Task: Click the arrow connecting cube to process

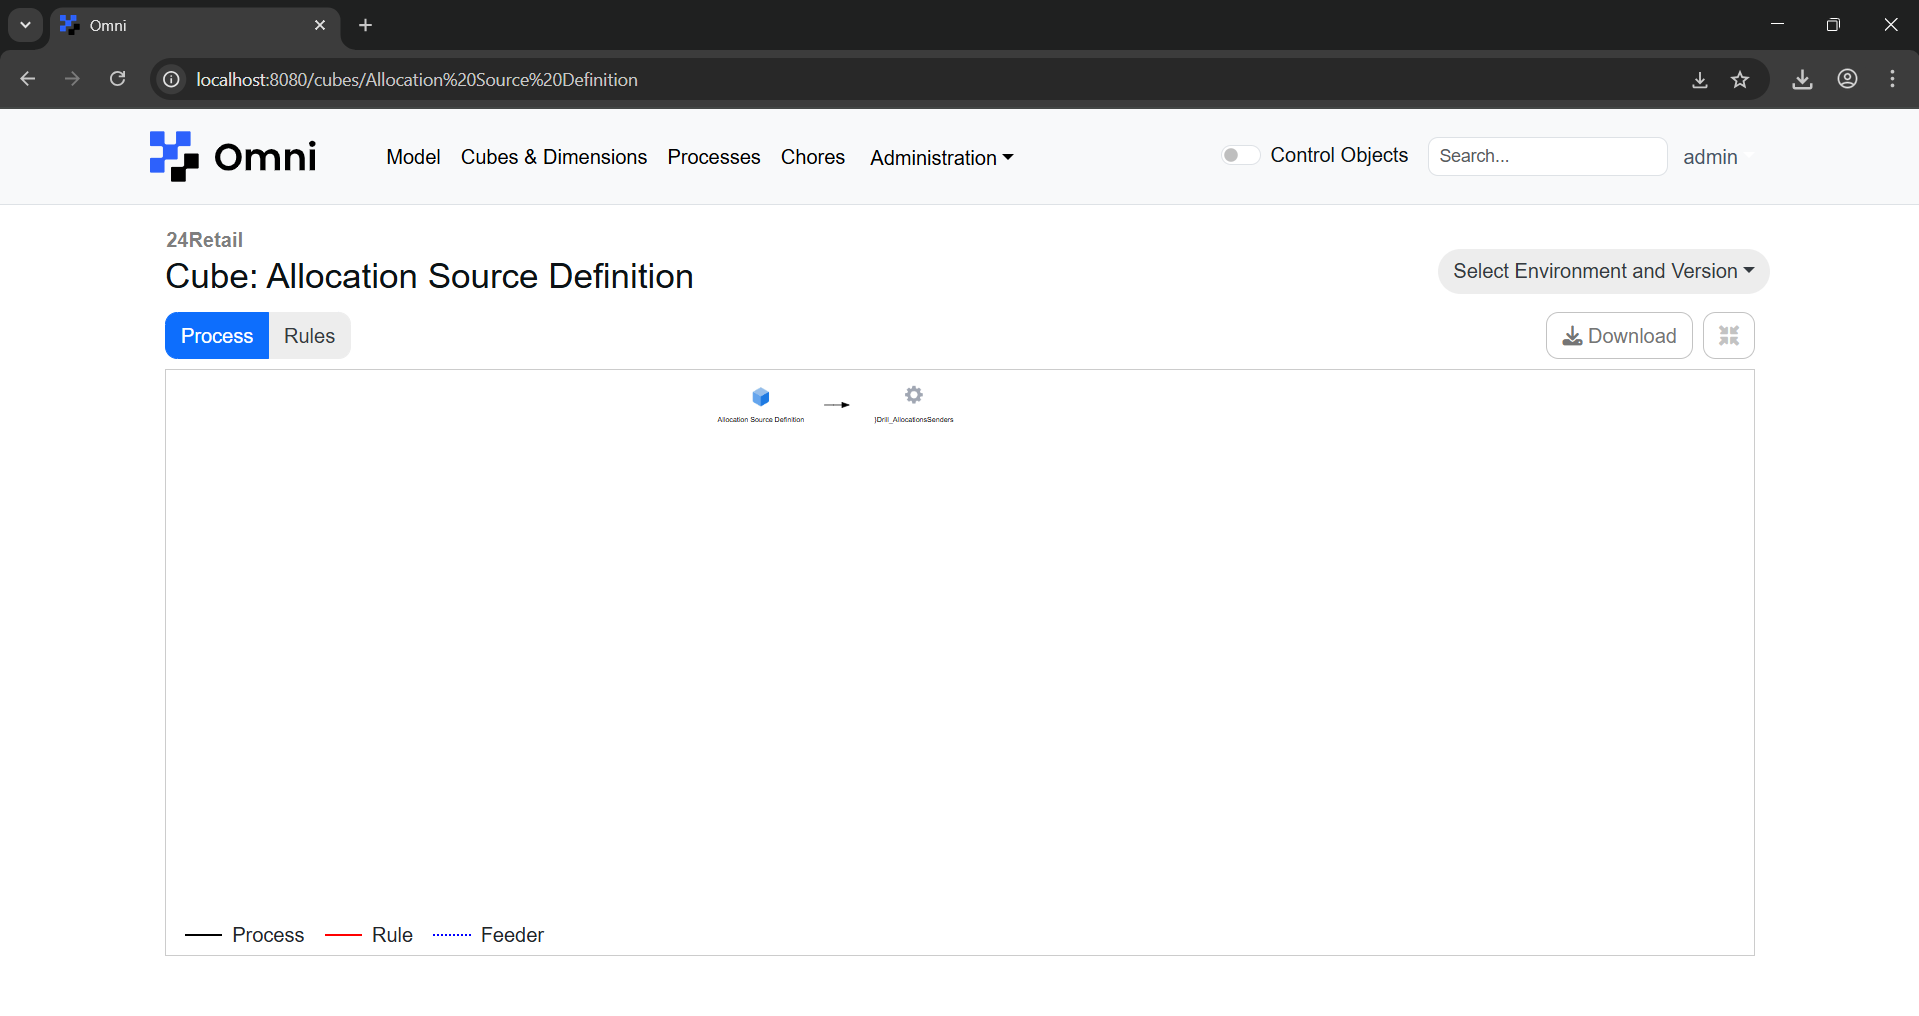Action: click(x=837, y=405)
